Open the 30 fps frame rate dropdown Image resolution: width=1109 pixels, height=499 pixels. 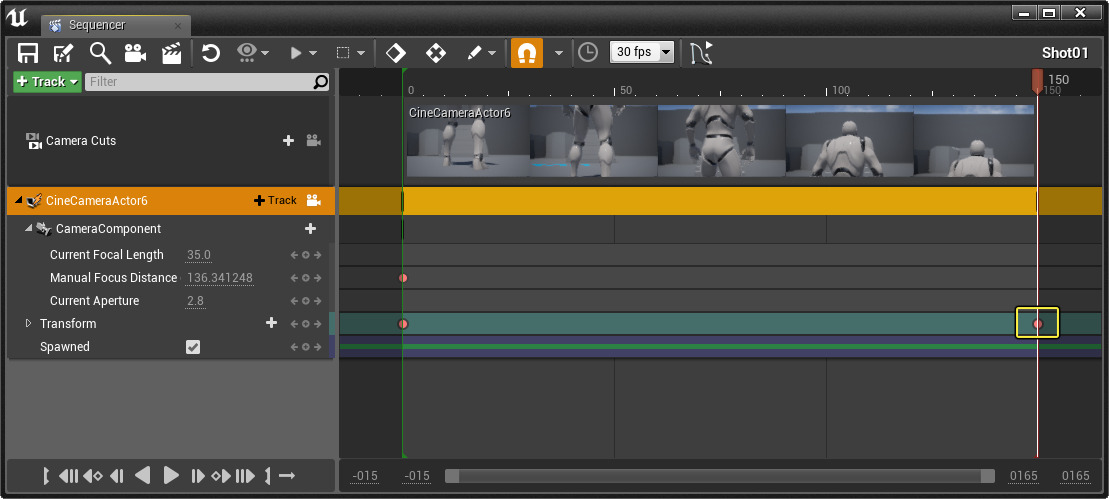(642, 52)
